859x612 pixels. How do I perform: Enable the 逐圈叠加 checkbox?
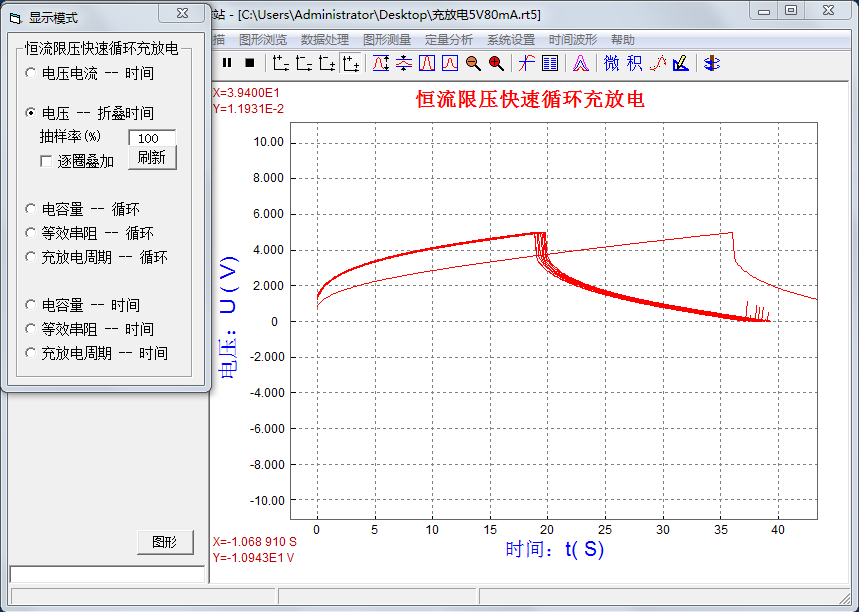coord(46,161)
